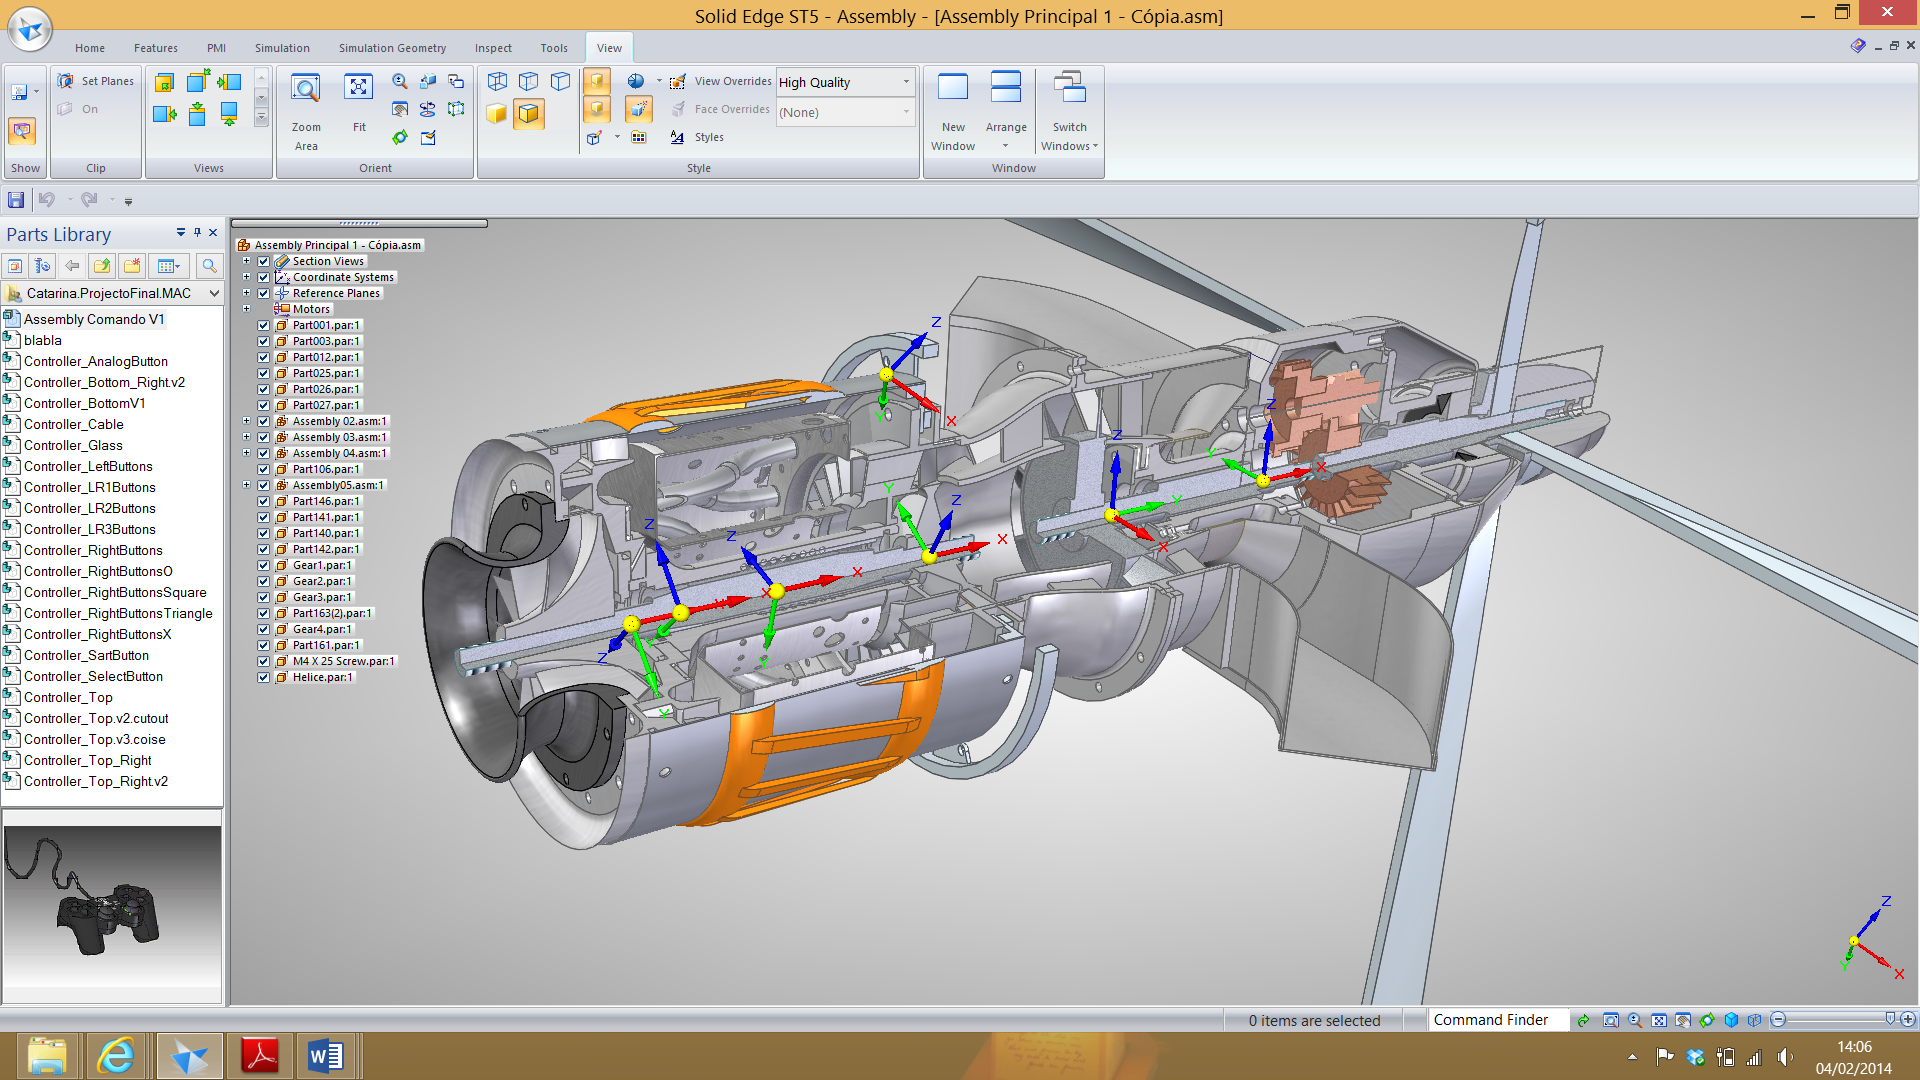1920x1080 pixels.
Task: Click the Save icon in quick access toolbar
Action: [x=16, y=199]
